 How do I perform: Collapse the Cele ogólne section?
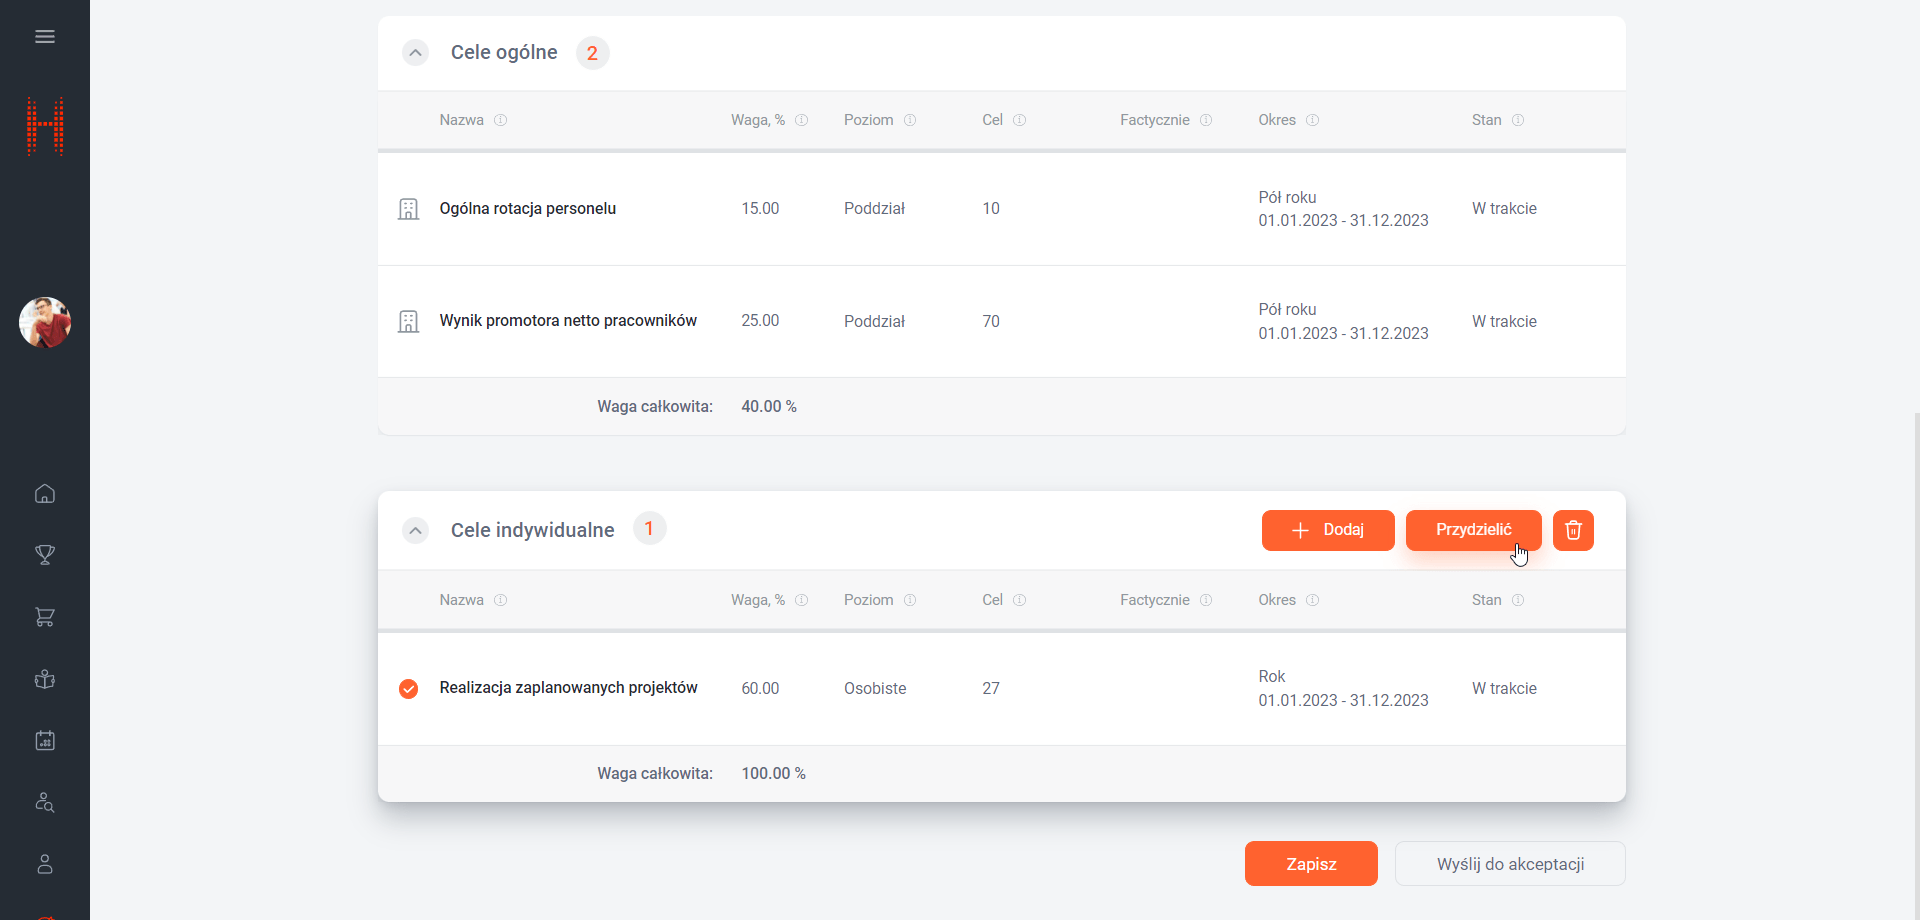click(415, 53)
